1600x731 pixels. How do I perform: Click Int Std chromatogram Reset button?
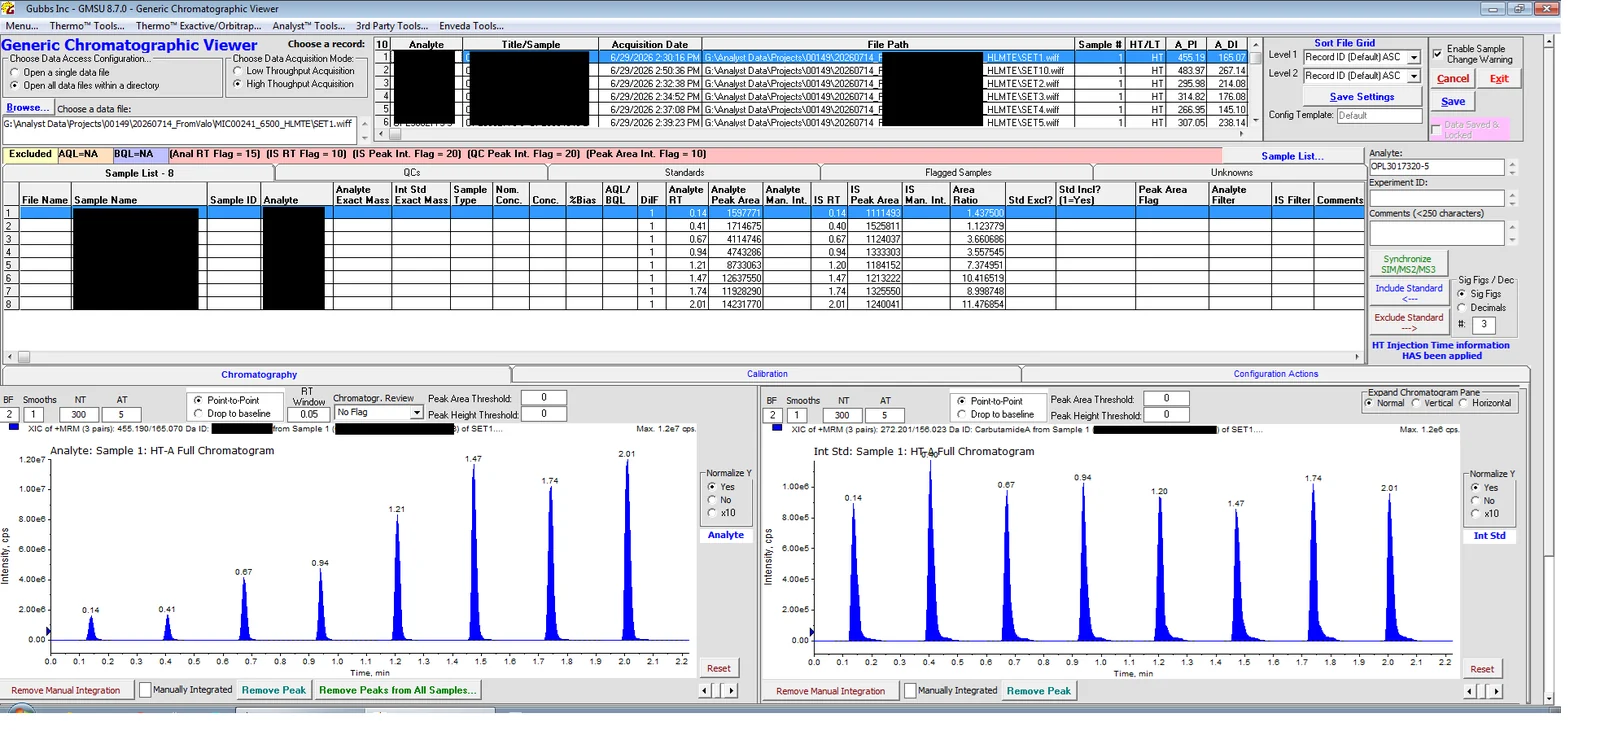click(x=1482, y=669)
